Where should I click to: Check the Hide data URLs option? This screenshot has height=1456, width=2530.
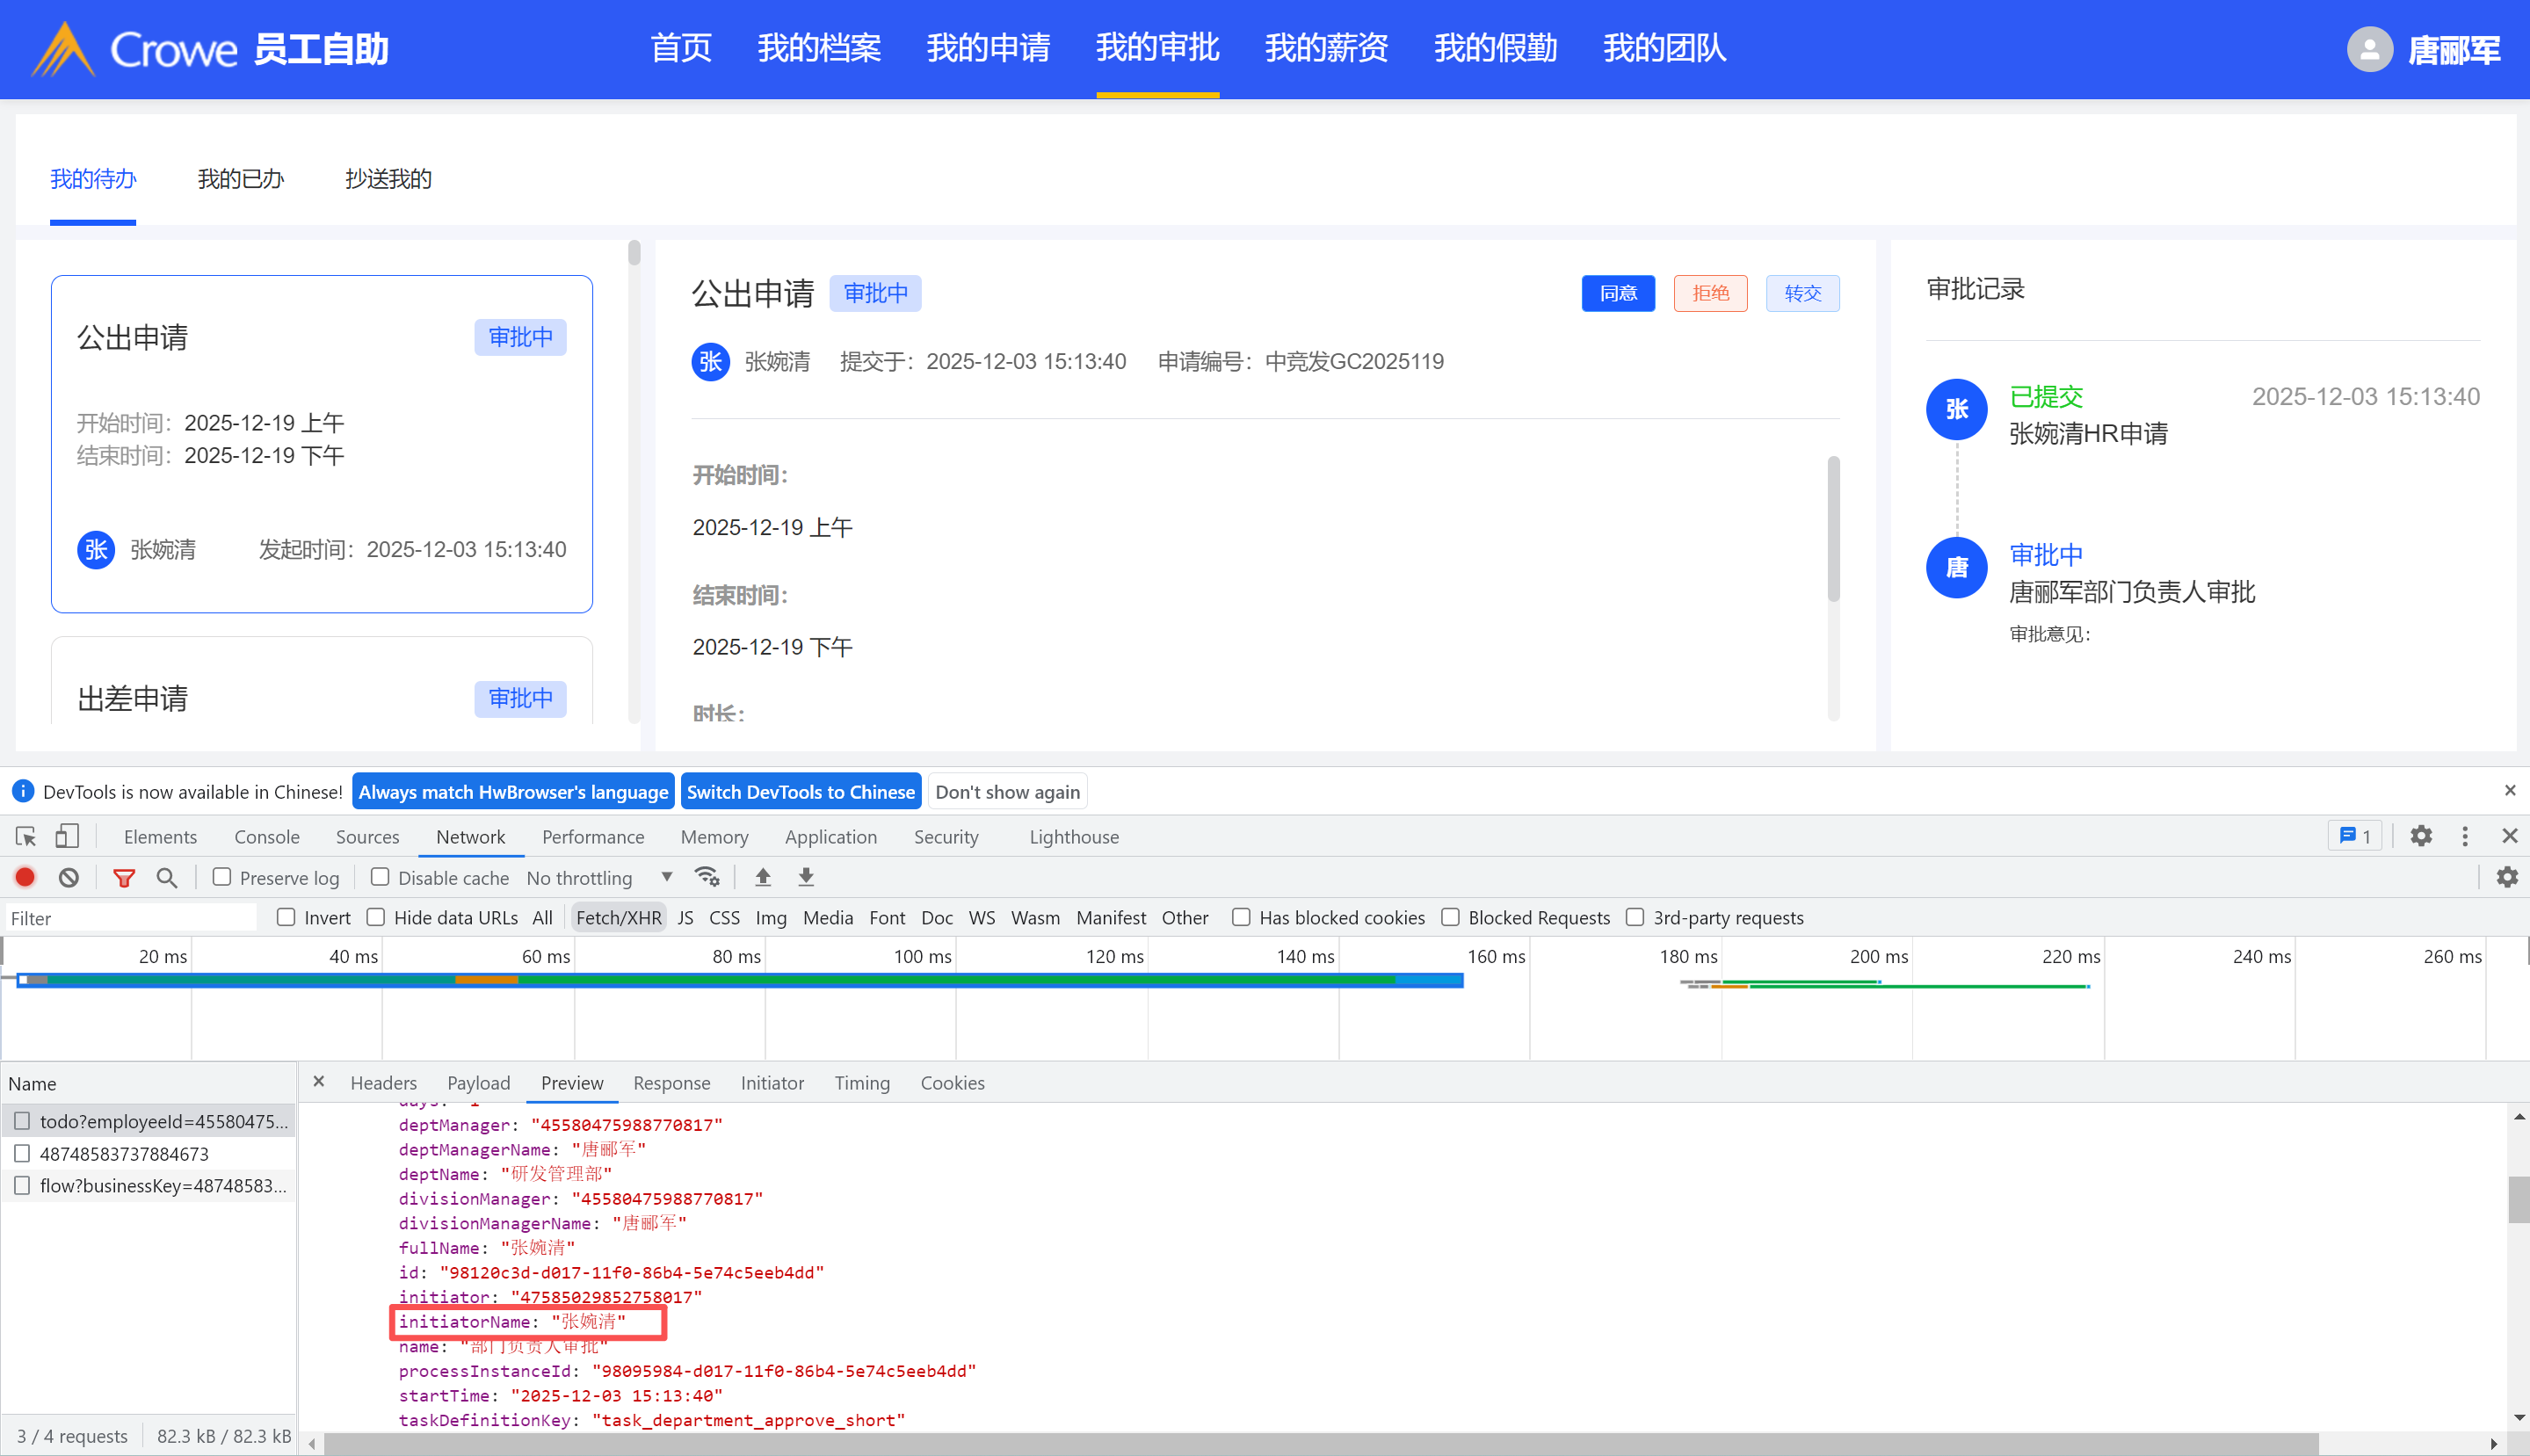[x=376, y=917]
